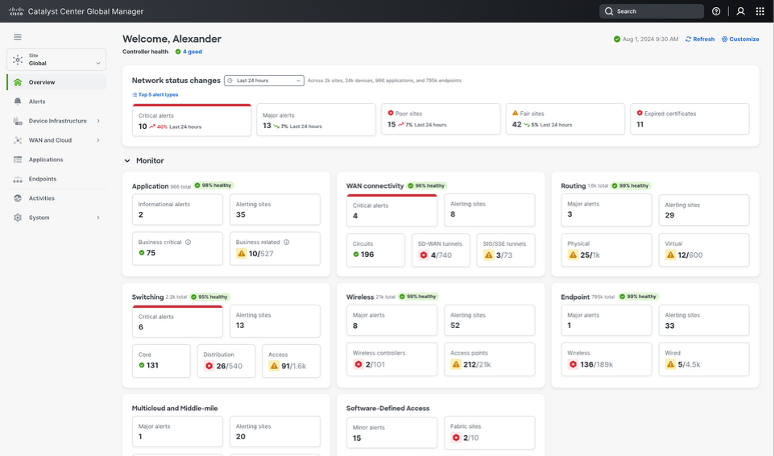Screen dimensions: 774x456
Task: Go to Alerts in the sidebar
Action: (56, 101)
